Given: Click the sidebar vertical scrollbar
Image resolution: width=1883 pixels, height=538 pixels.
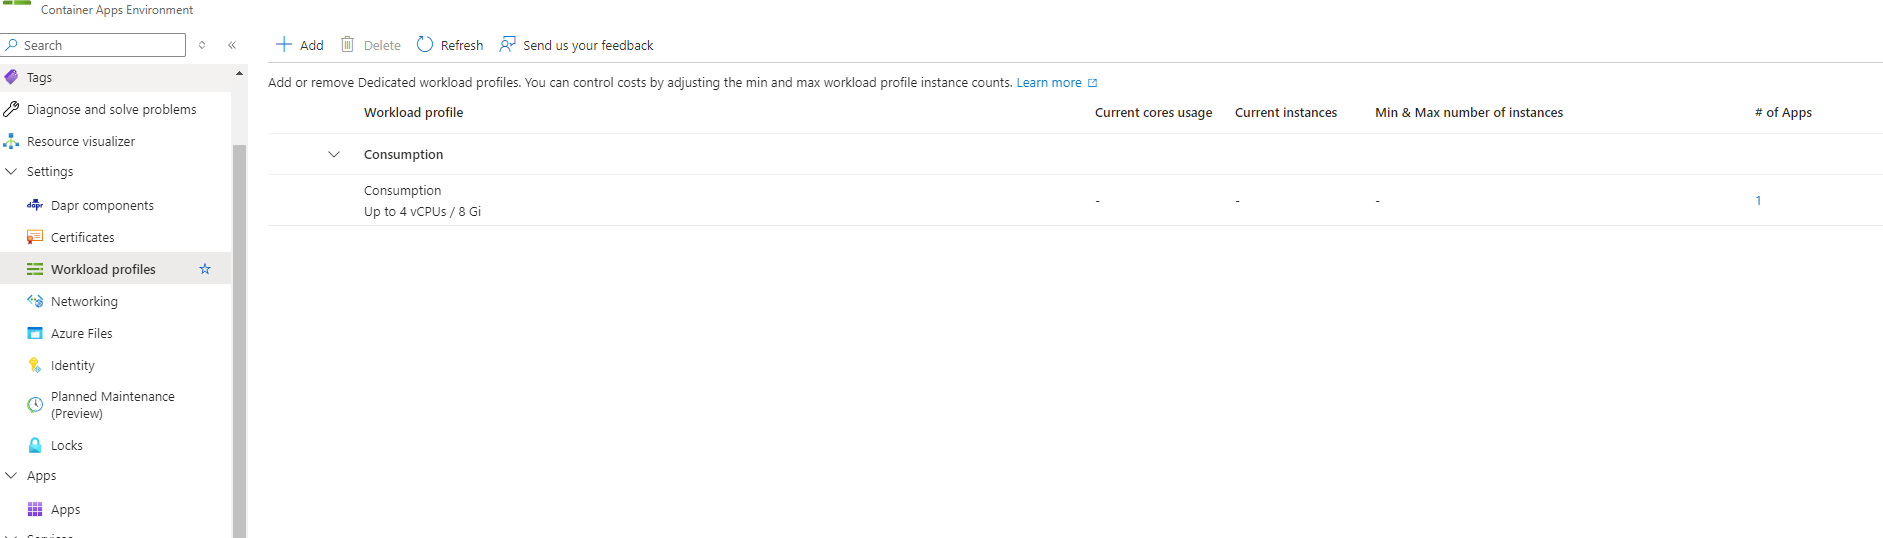Looking at the screenshot, I should click(239, 340).
